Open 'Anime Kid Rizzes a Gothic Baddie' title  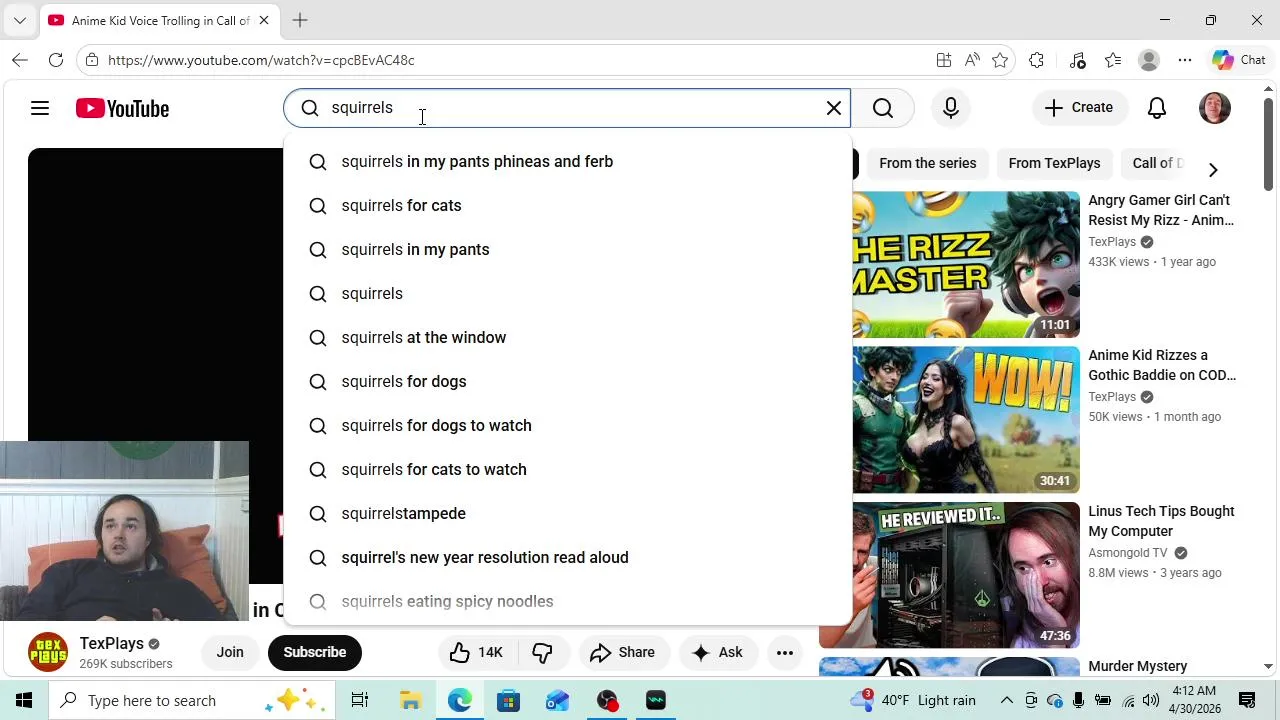tap(1162, 366)
